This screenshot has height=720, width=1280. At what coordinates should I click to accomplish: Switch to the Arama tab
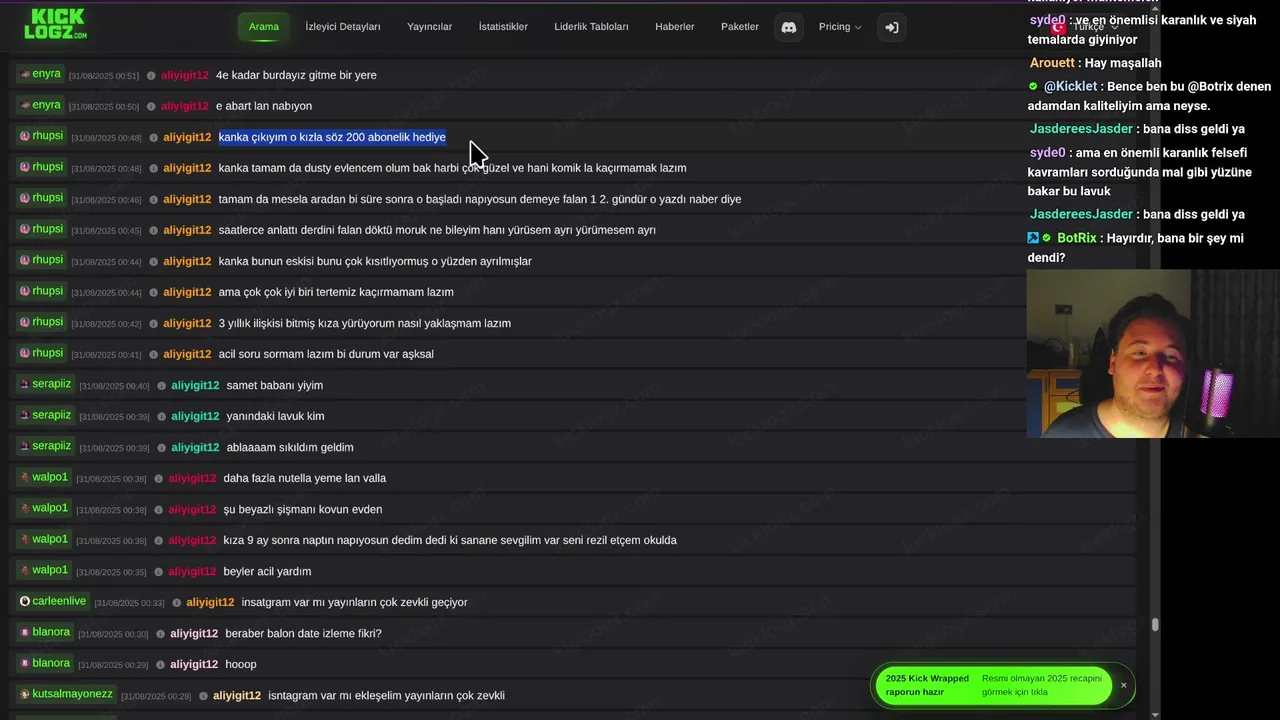tap(264, 27)
